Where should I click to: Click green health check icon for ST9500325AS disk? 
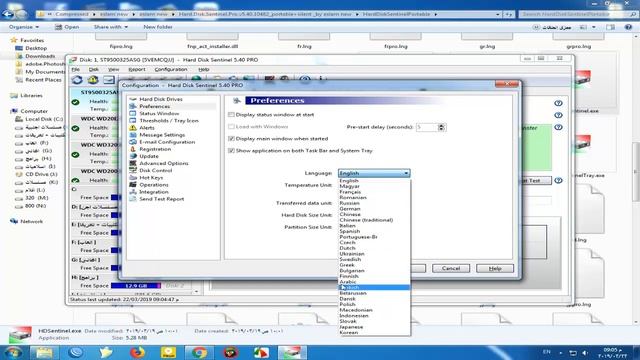pyautogui.click(x=76, y=102)
